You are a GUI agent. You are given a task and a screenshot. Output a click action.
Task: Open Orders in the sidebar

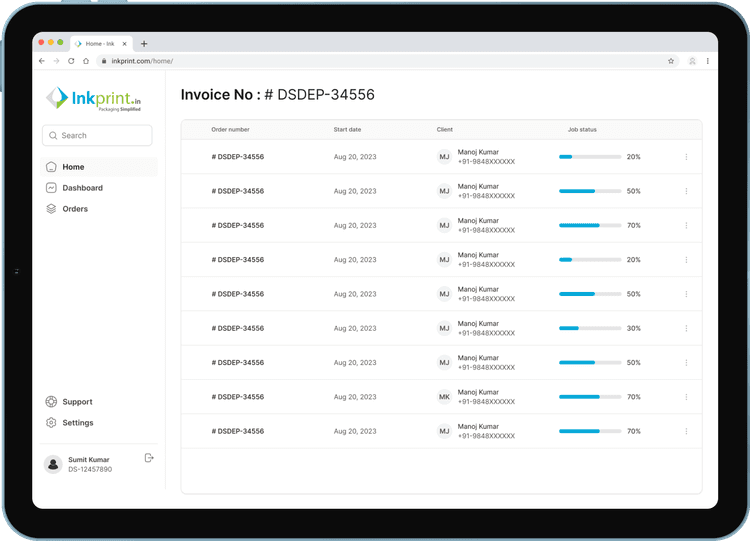pos(74,209)
